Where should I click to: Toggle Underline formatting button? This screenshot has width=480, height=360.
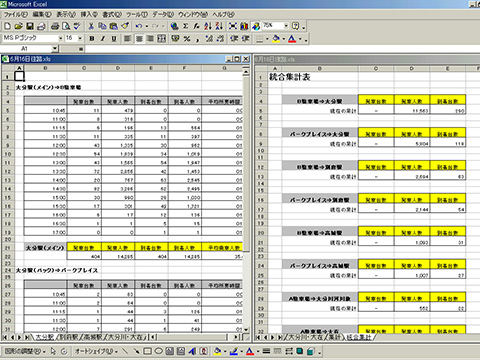[x=114, y=39]
